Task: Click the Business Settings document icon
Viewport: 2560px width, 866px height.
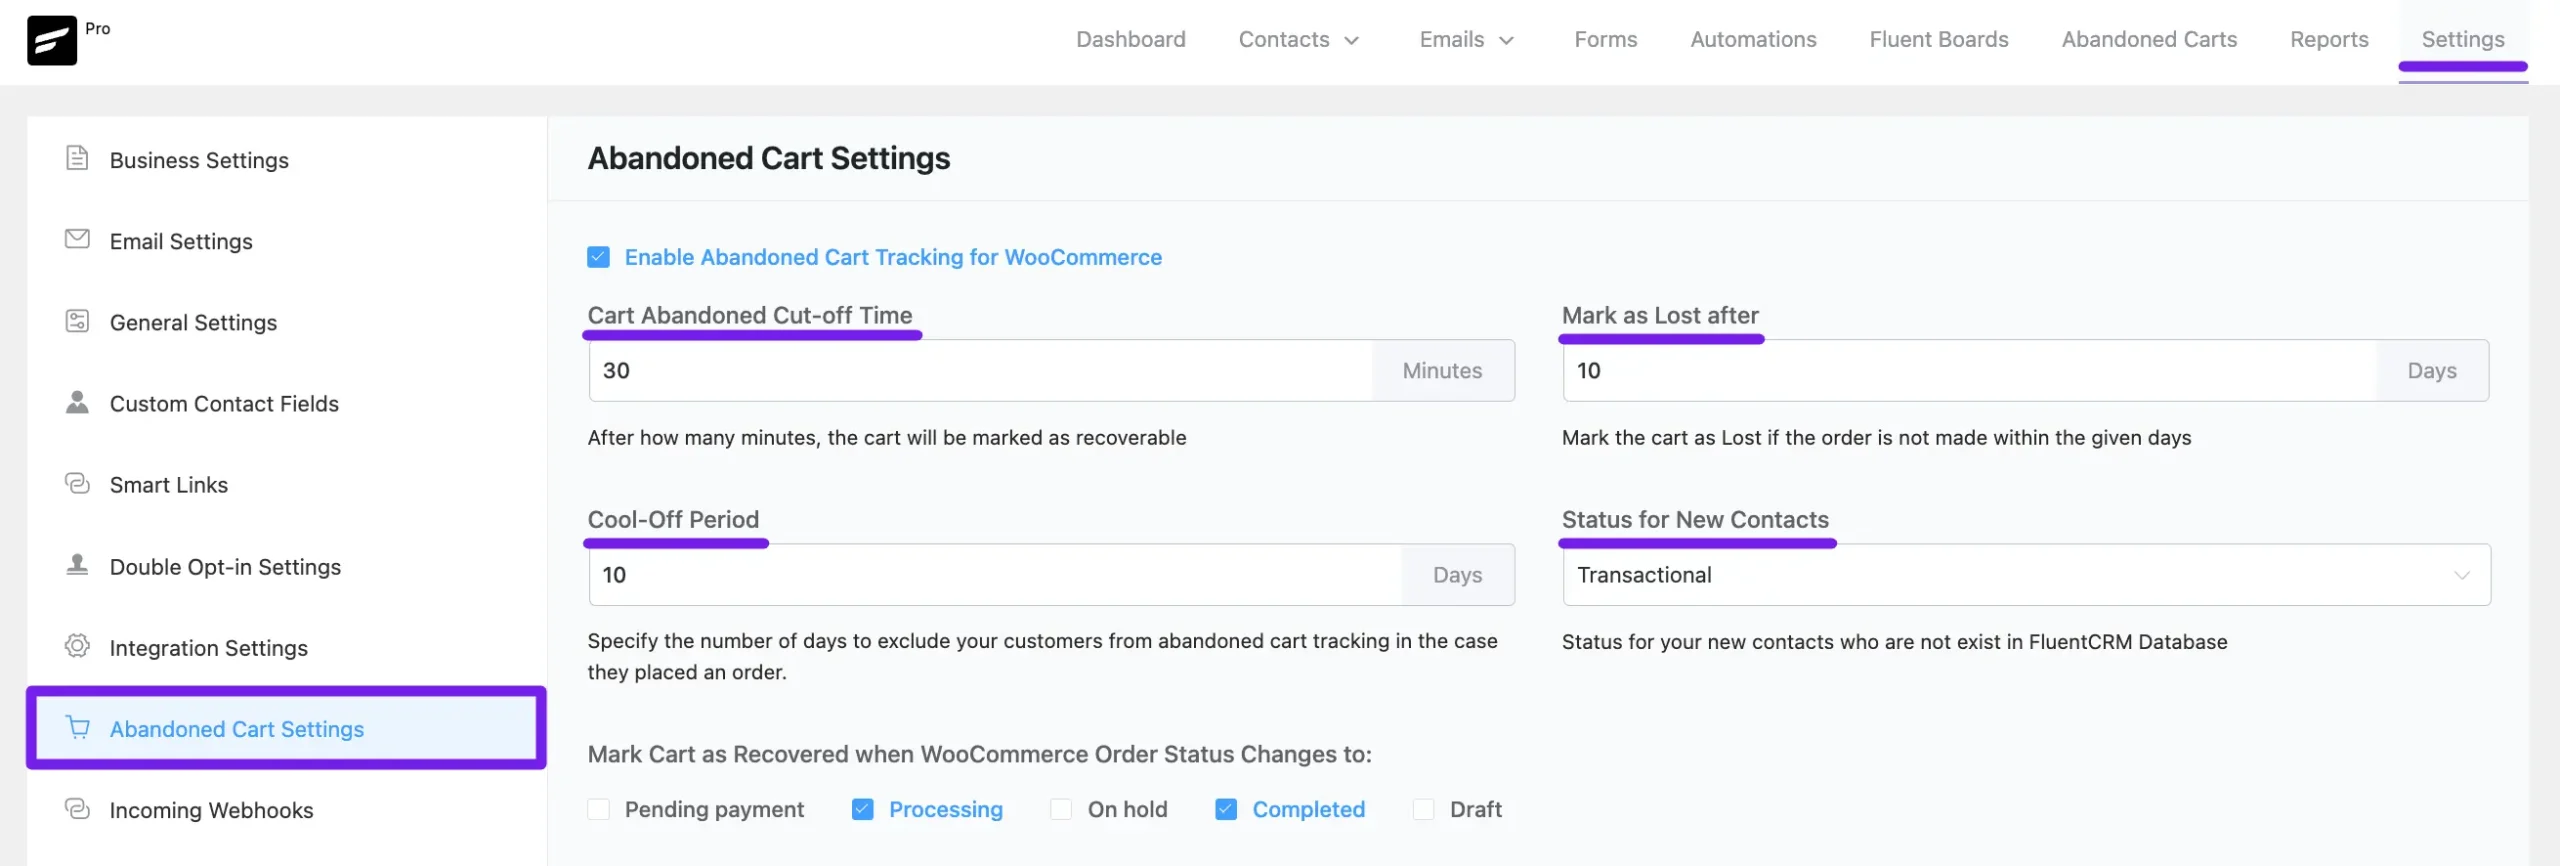Action: click(77, 158)
